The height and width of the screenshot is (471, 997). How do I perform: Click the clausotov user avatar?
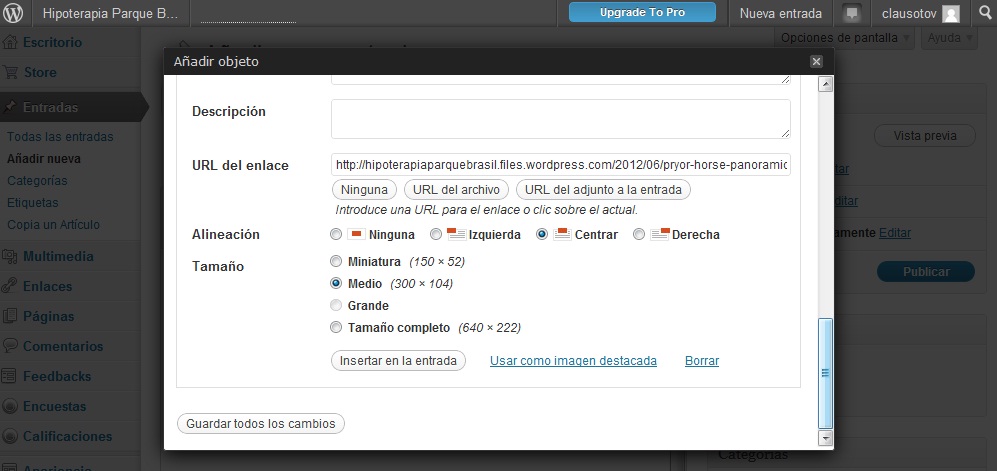[950, 14]
